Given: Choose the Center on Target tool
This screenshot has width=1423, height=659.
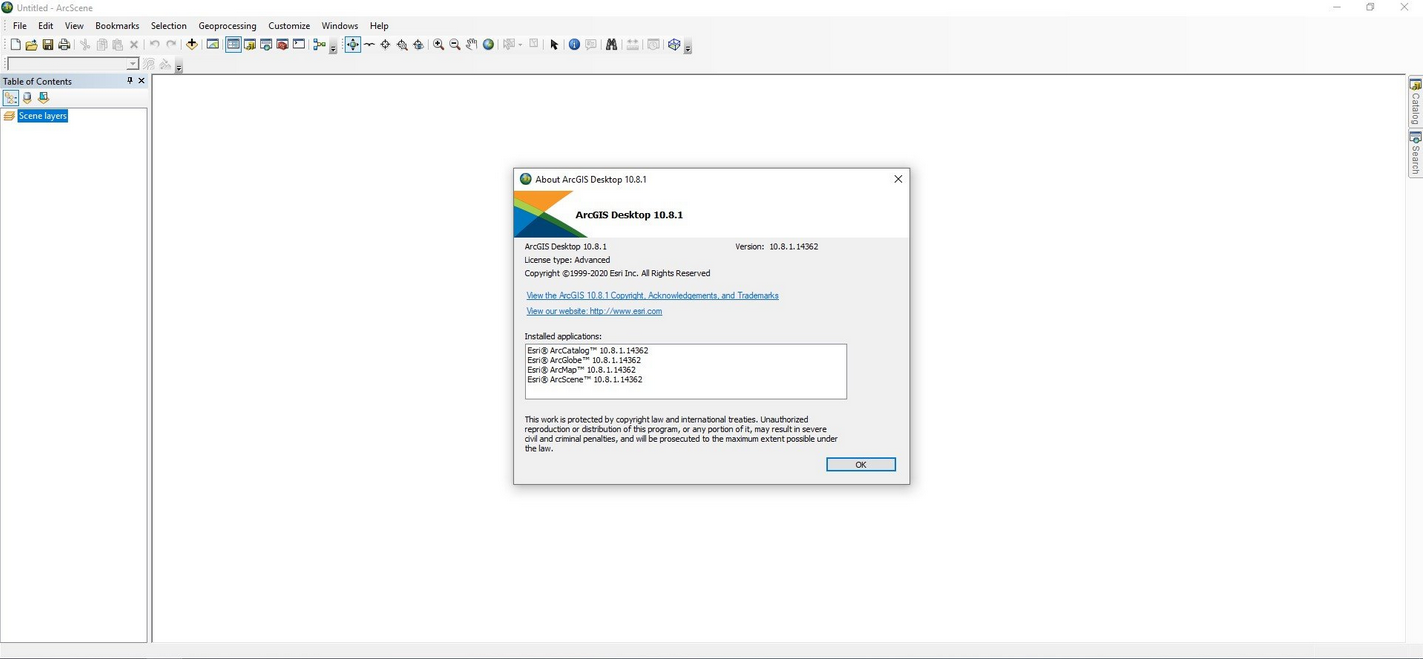Looking at the screenshot, I should (x=385, y=45).
